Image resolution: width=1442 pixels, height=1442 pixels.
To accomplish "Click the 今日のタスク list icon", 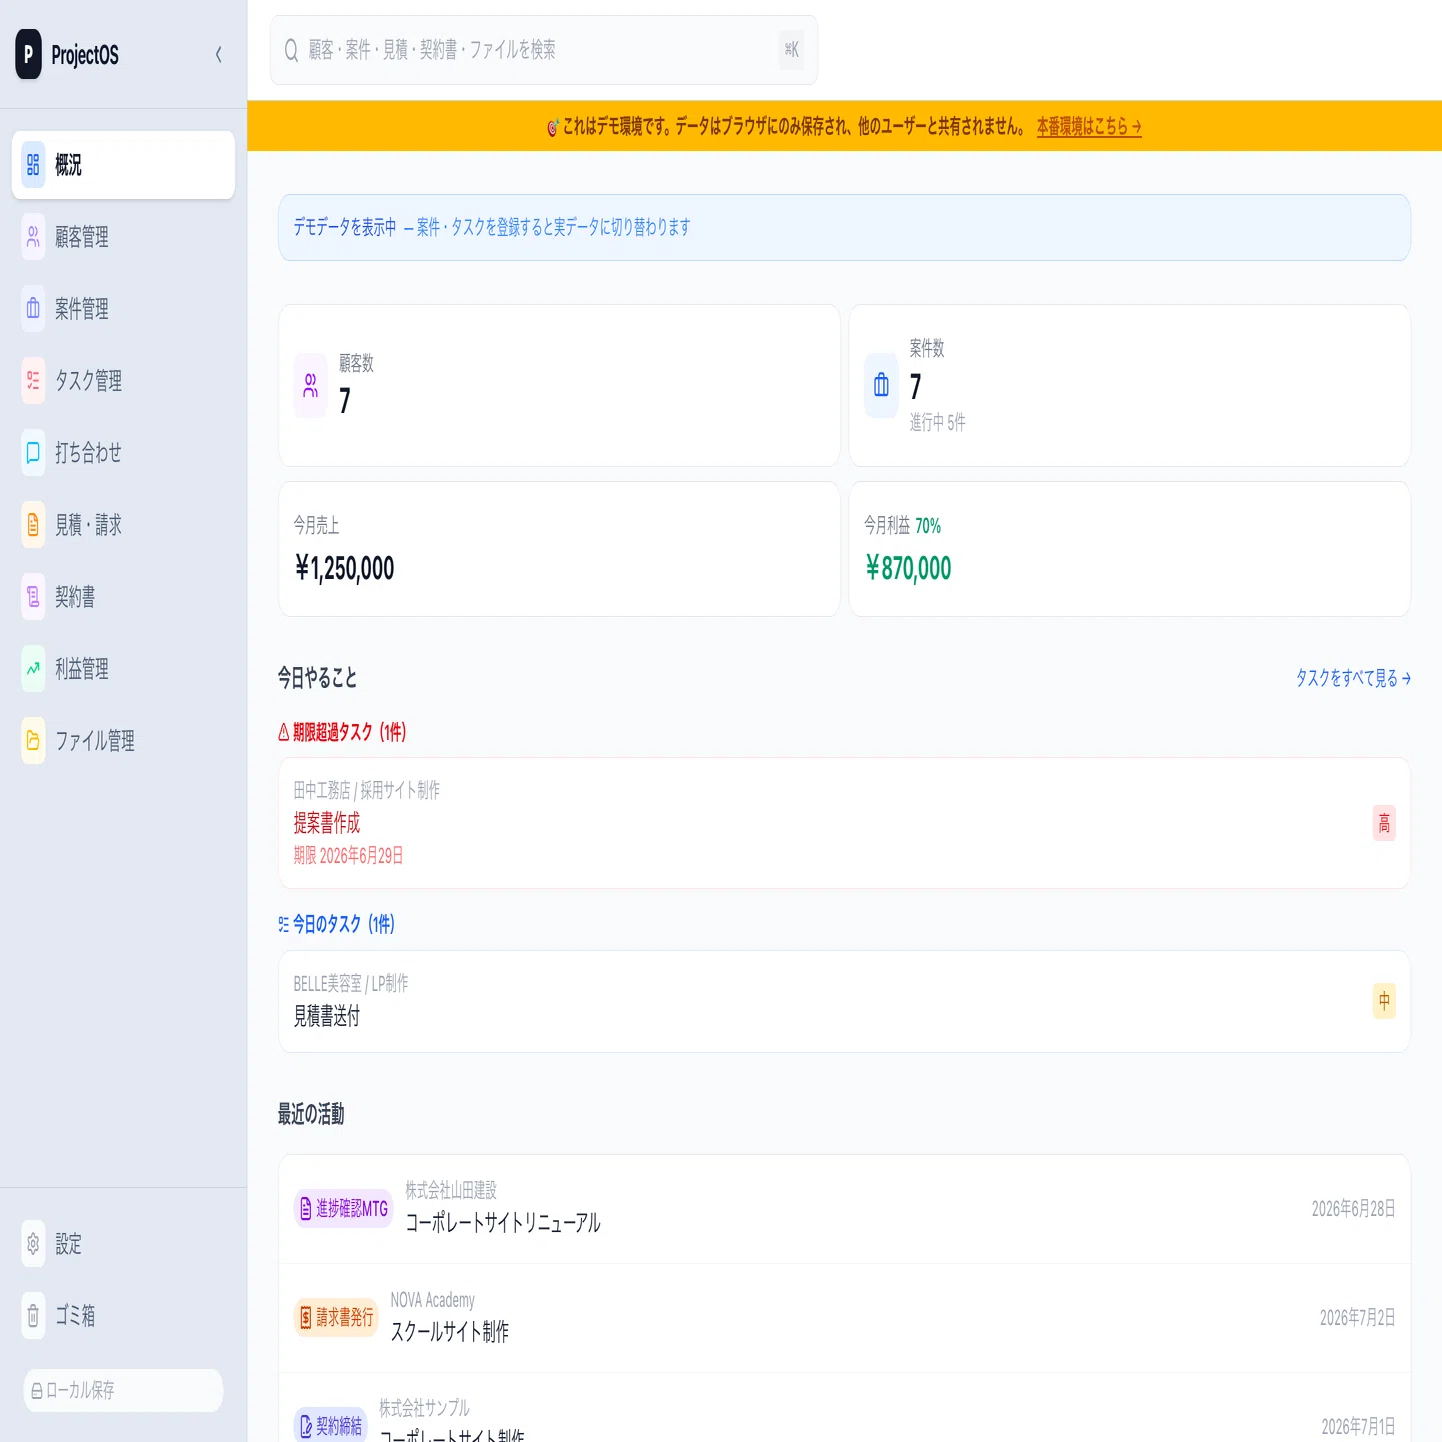I will pos(284,924).
